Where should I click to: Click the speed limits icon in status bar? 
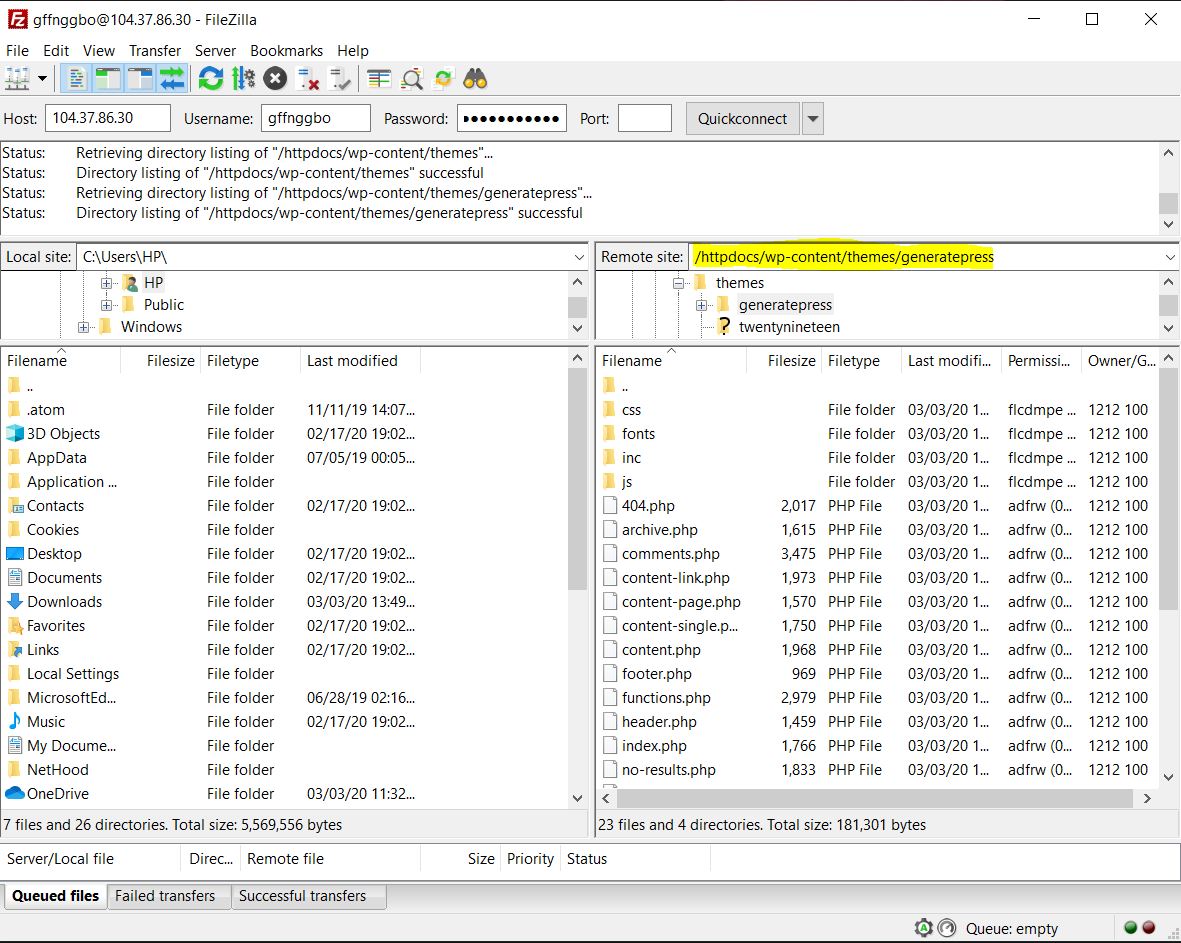coord(948,928)
